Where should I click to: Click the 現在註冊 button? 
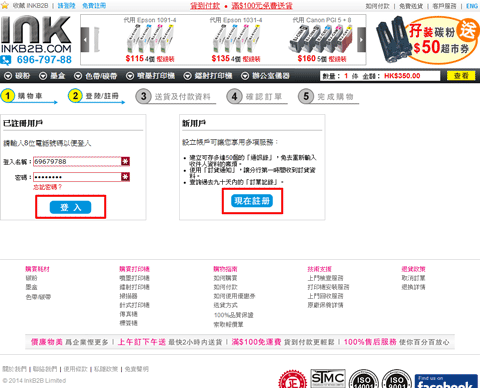(x=252, y=201)
